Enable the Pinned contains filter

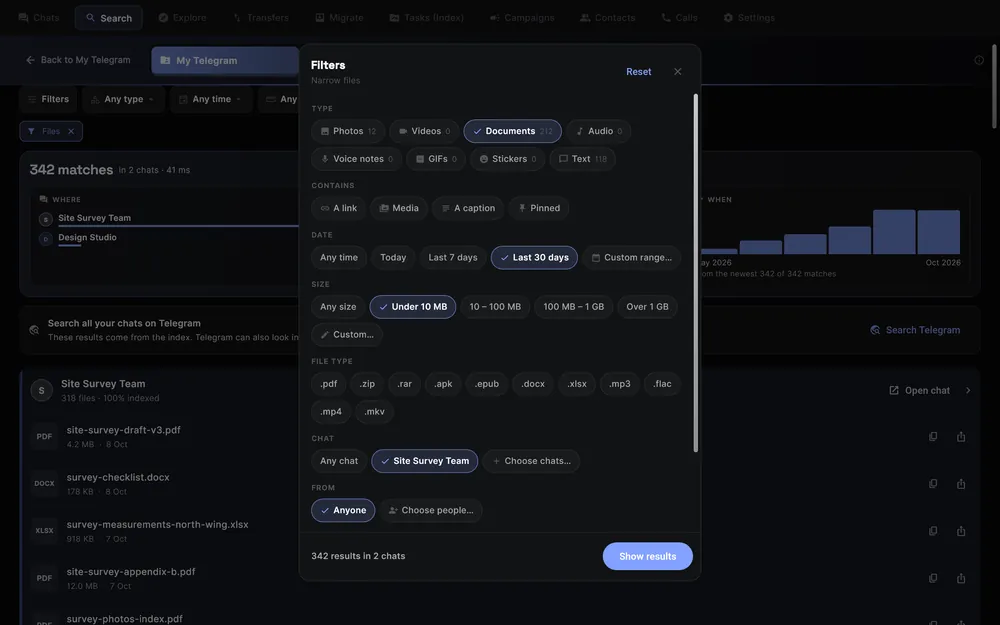(x=539, y=208)
